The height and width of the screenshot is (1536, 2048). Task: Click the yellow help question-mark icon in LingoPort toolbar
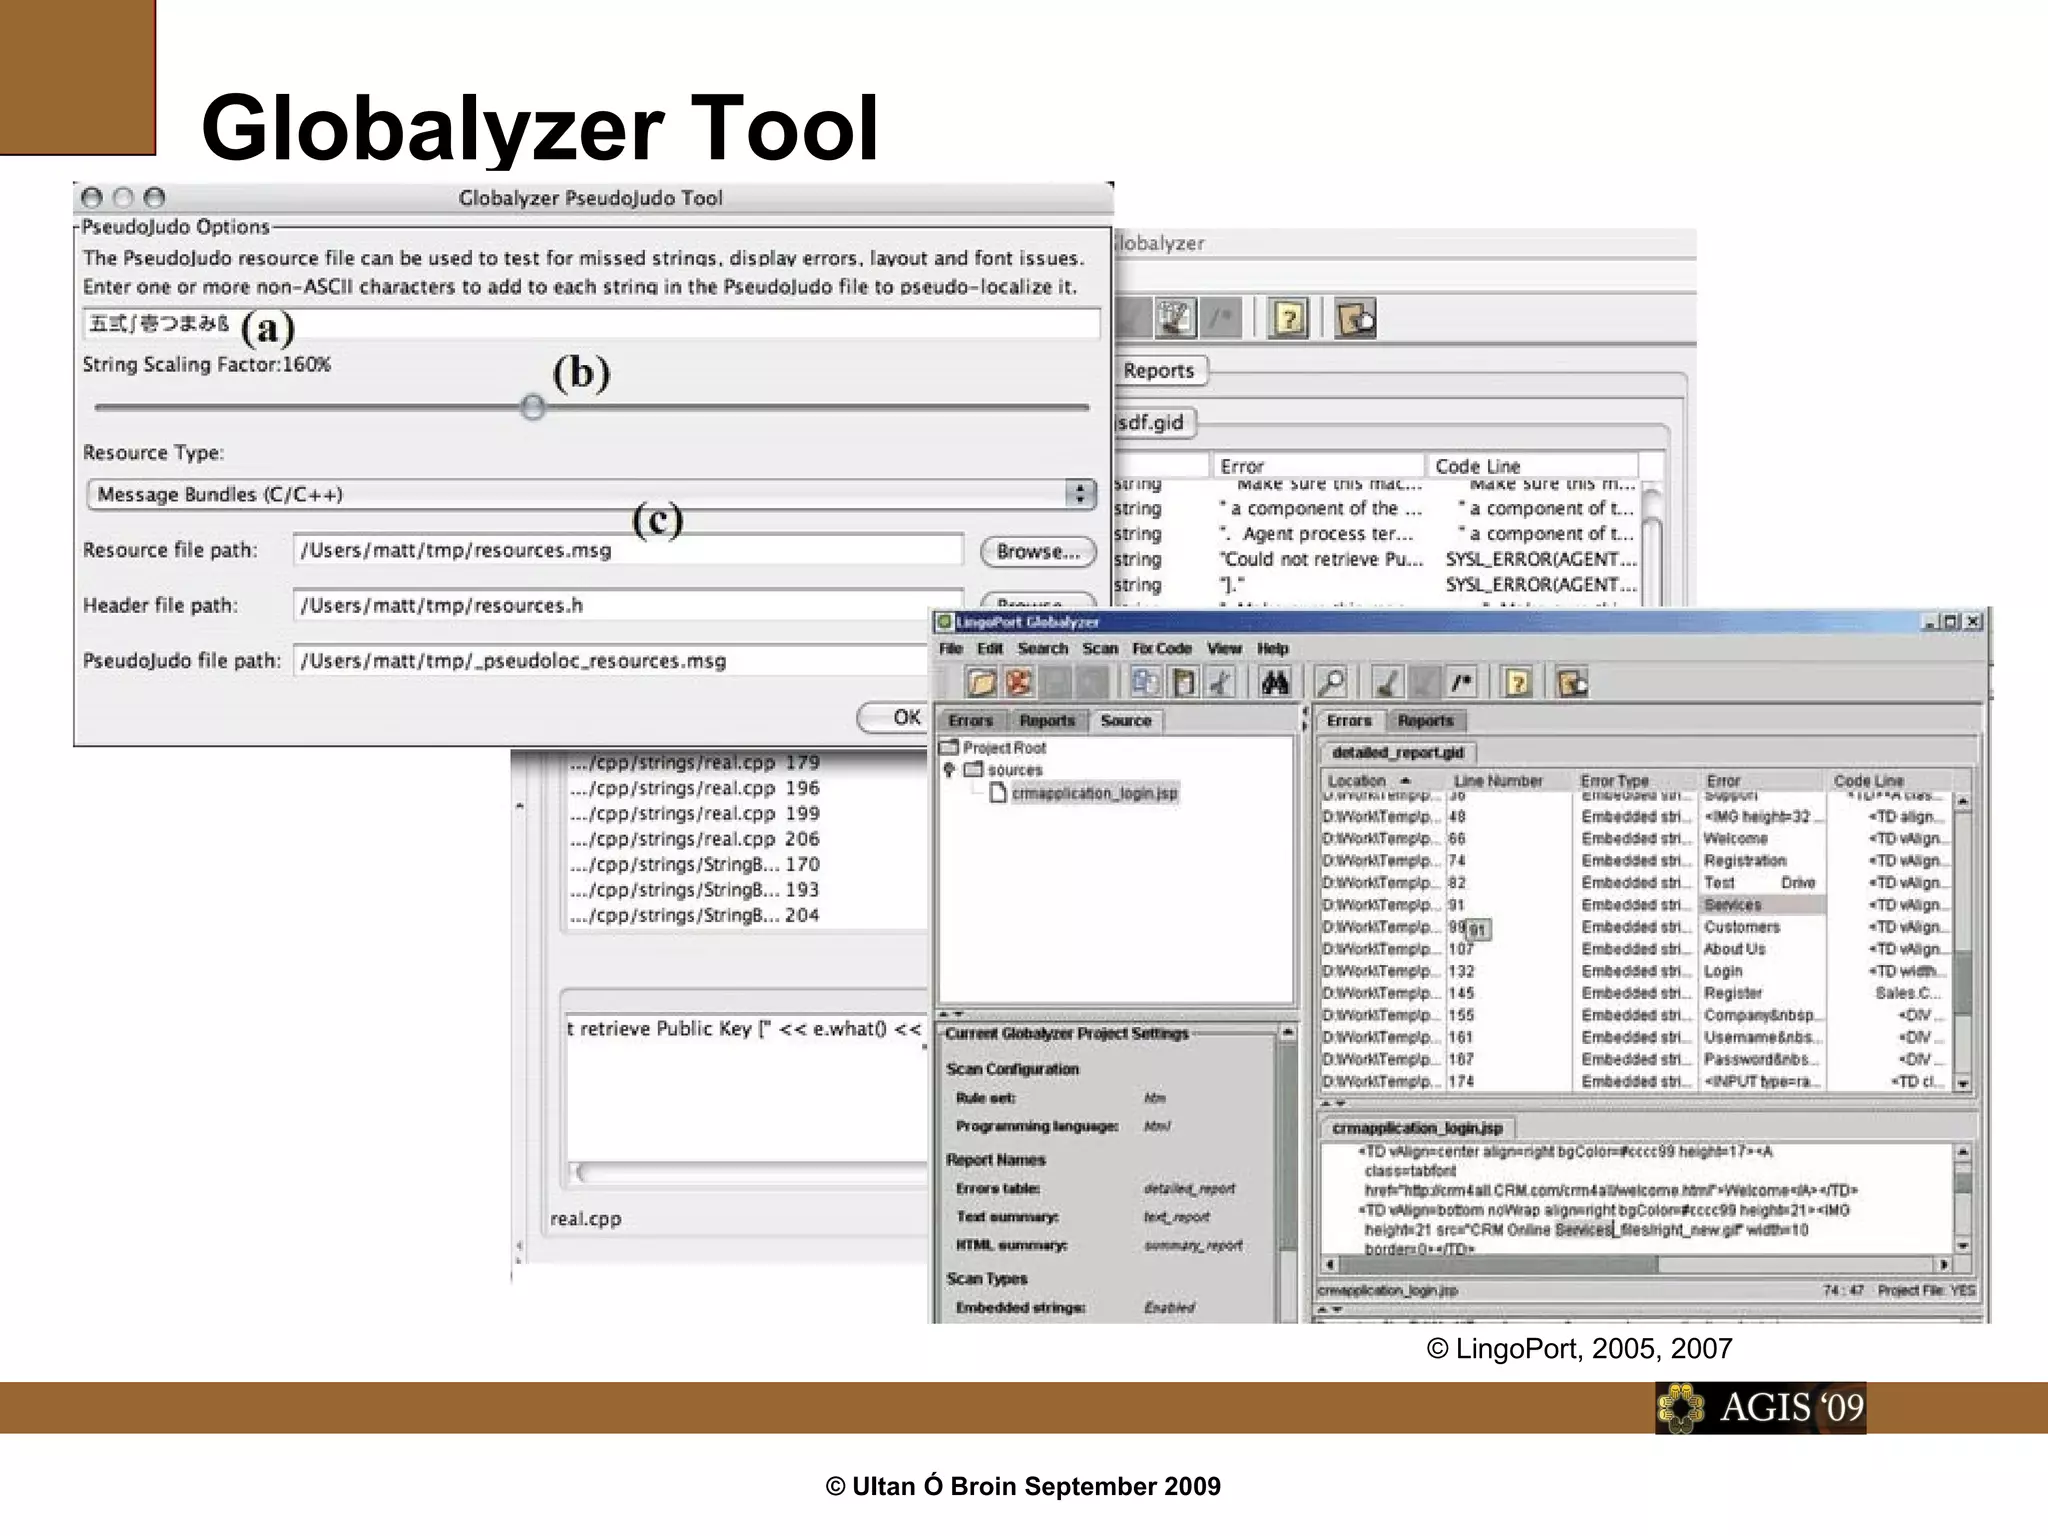tap(1517, 683)
